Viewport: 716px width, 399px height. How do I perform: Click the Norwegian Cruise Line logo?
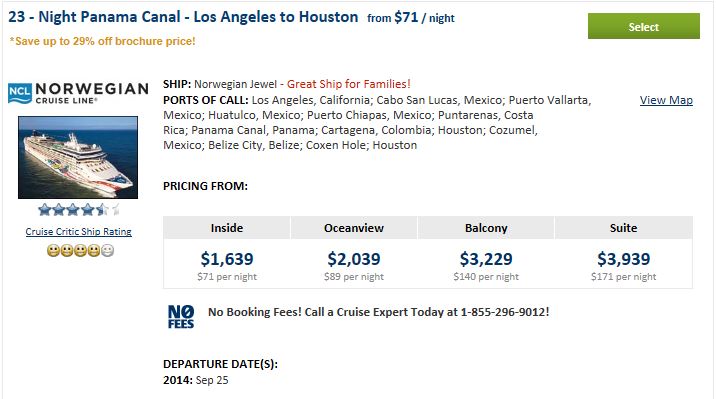click(x=78, y=93)
